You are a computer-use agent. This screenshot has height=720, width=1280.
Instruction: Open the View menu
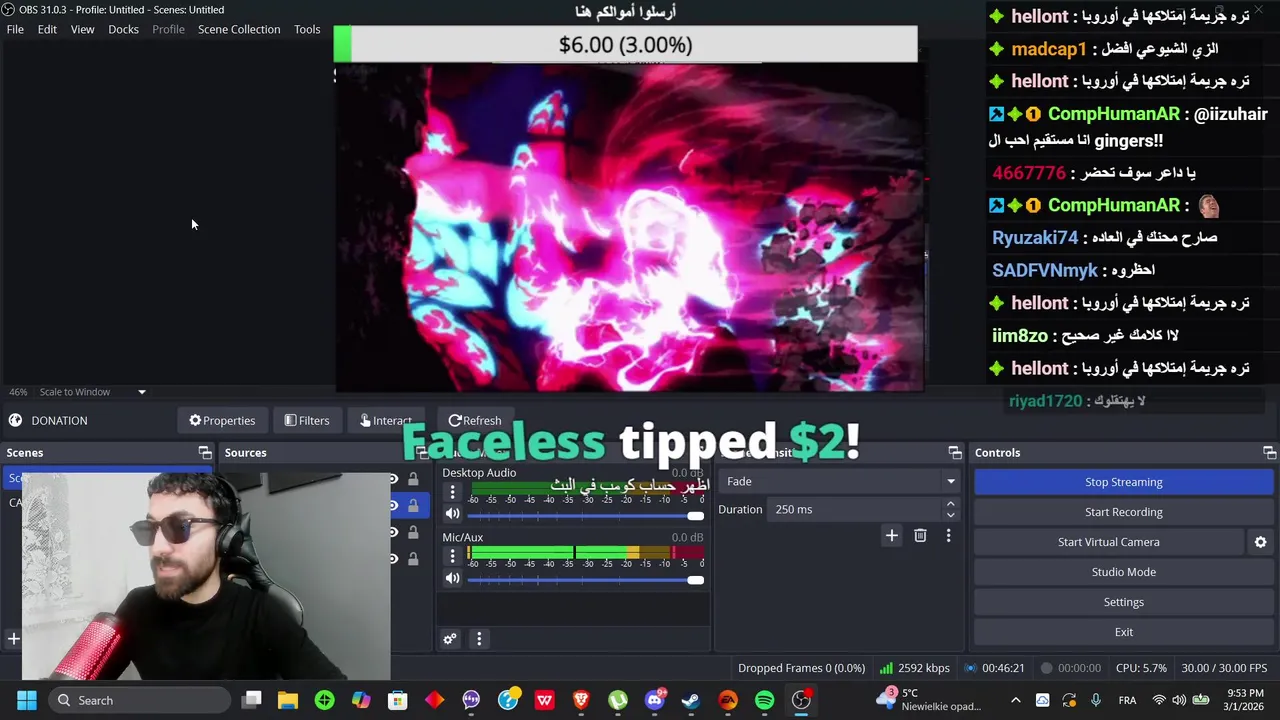point(82,29)
